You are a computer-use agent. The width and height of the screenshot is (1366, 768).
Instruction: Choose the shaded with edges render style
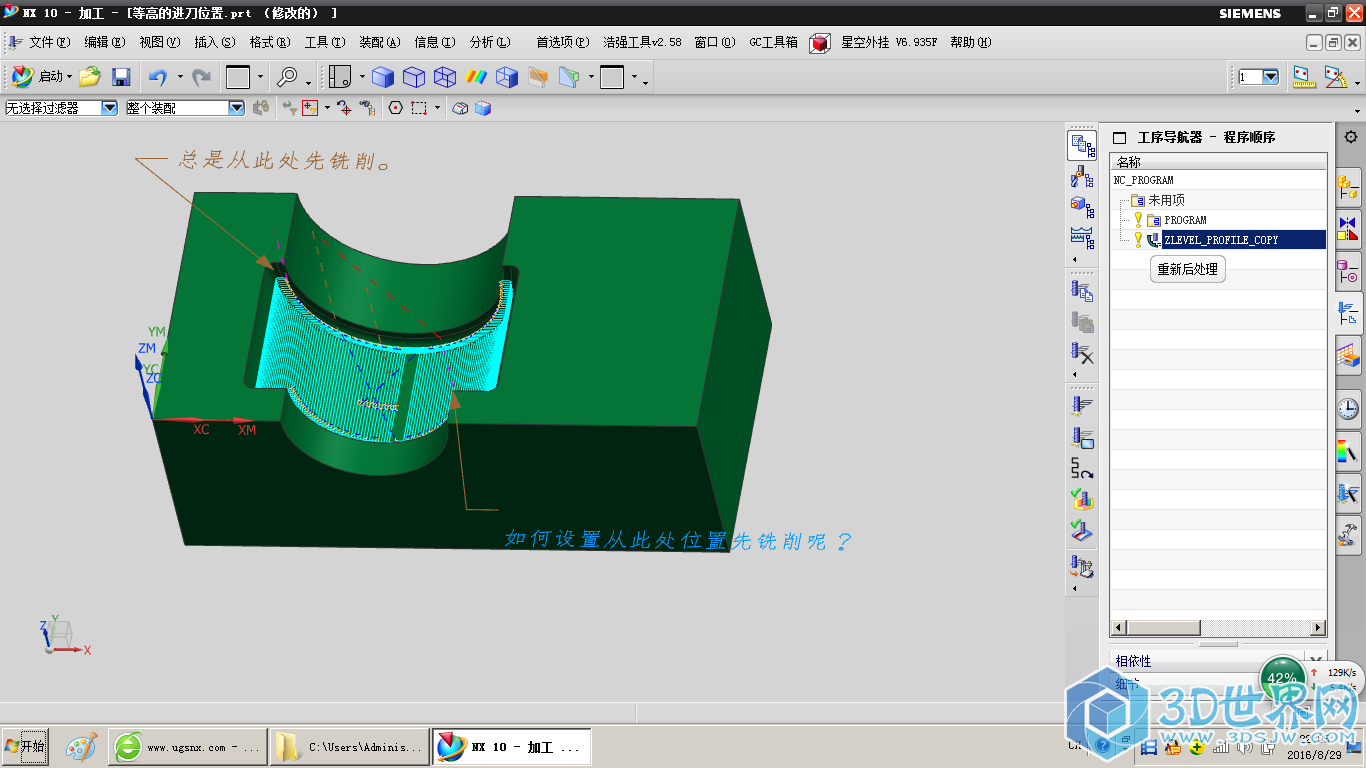tap(382, 76)
